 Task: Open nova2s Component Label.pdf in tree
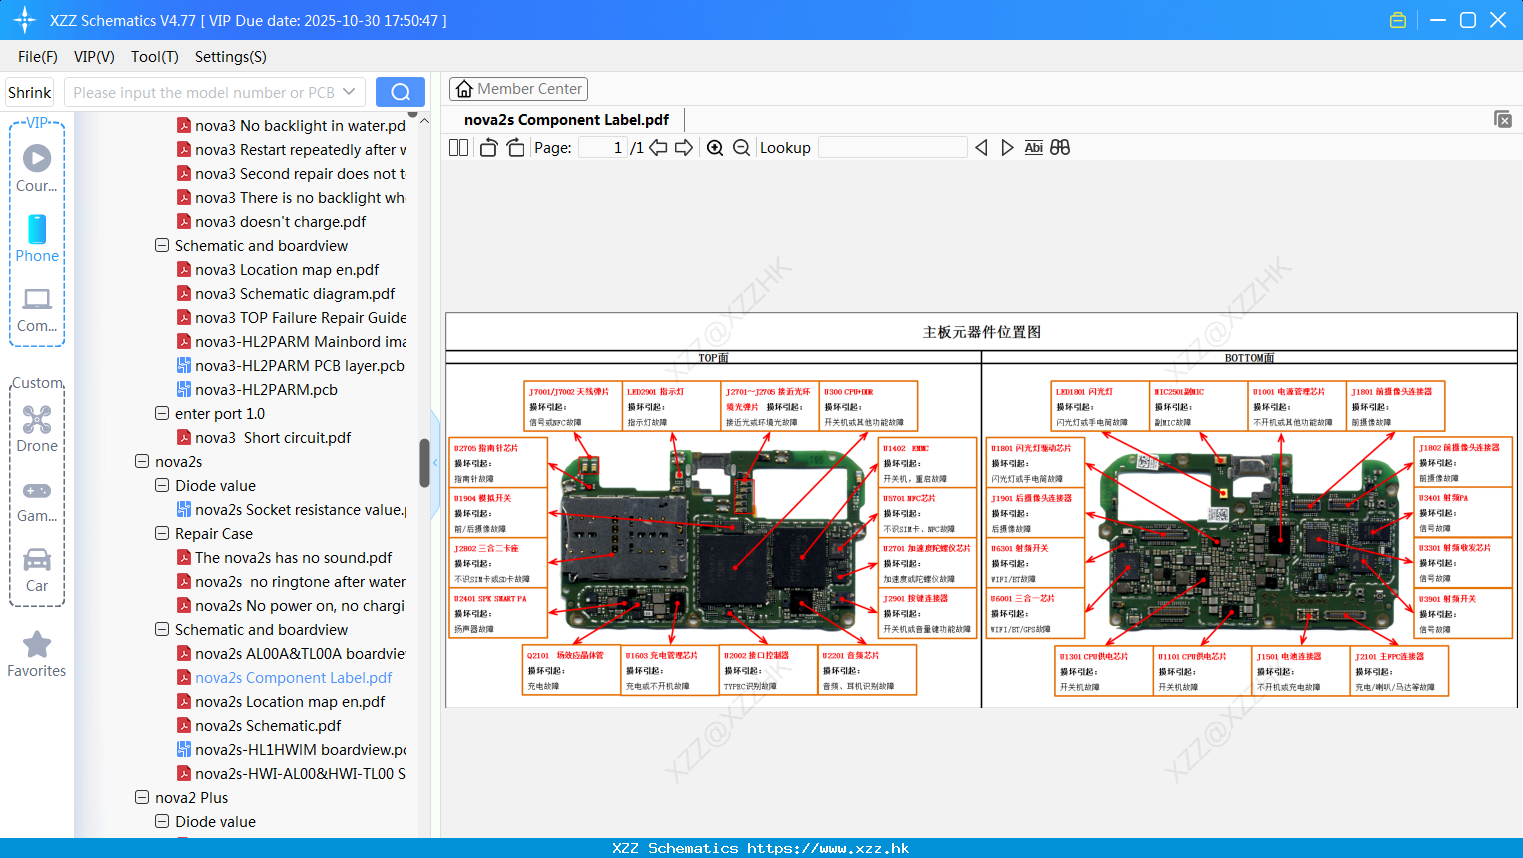pyautogui.click(x=293, y=678)
